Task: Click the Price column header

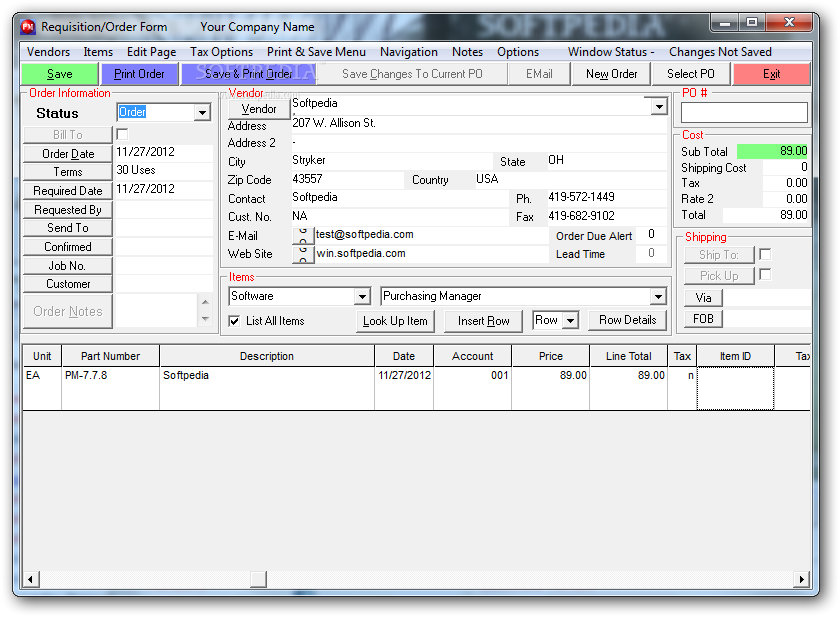Action: click(551, 356)
